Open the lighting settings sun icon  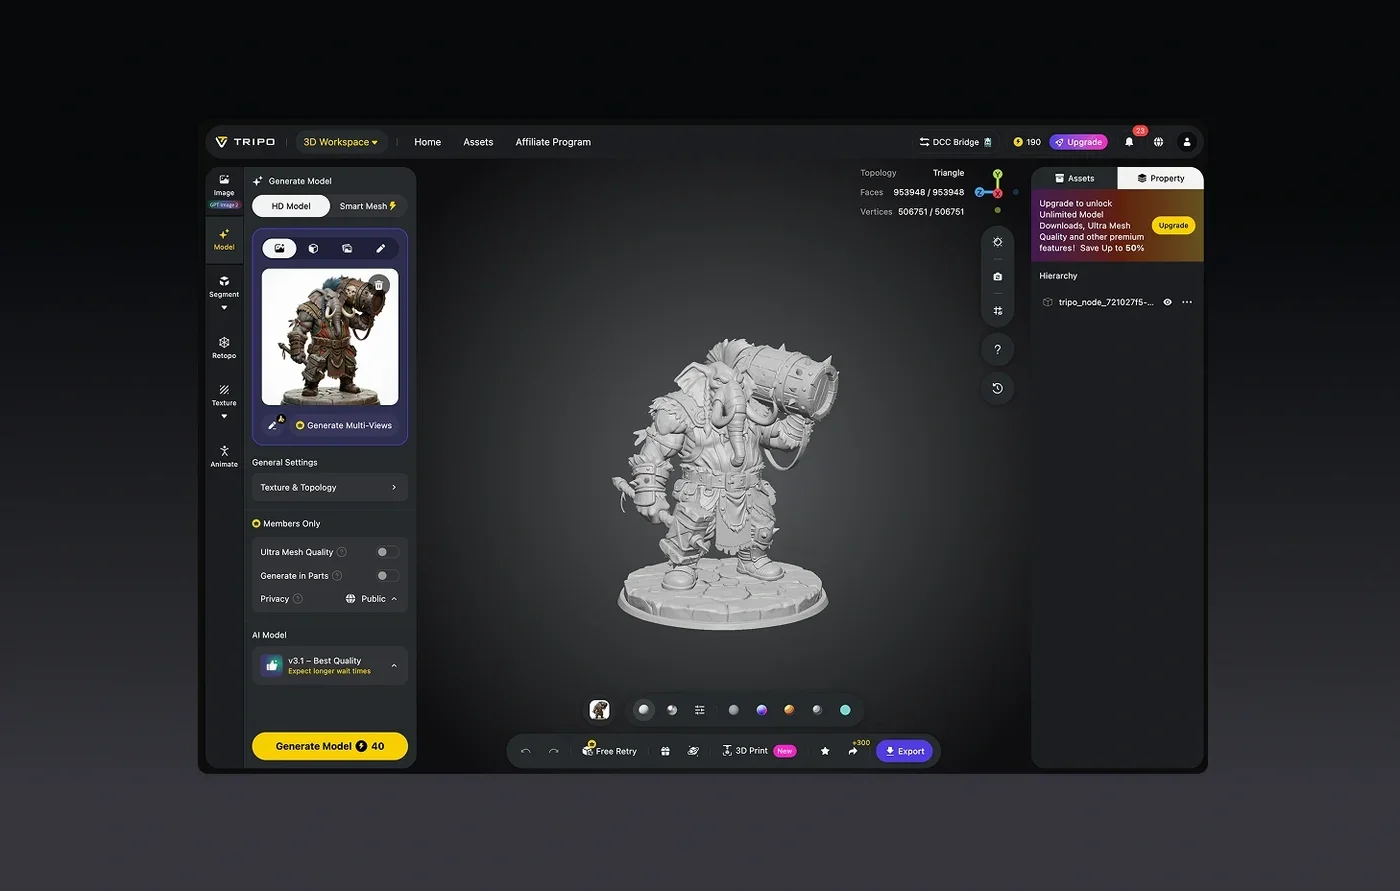coord(997,242)
